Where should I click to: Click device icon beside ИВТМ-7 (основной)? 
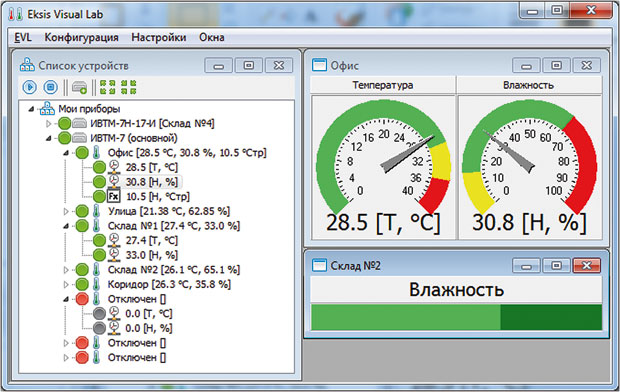[x=79, y=138]
